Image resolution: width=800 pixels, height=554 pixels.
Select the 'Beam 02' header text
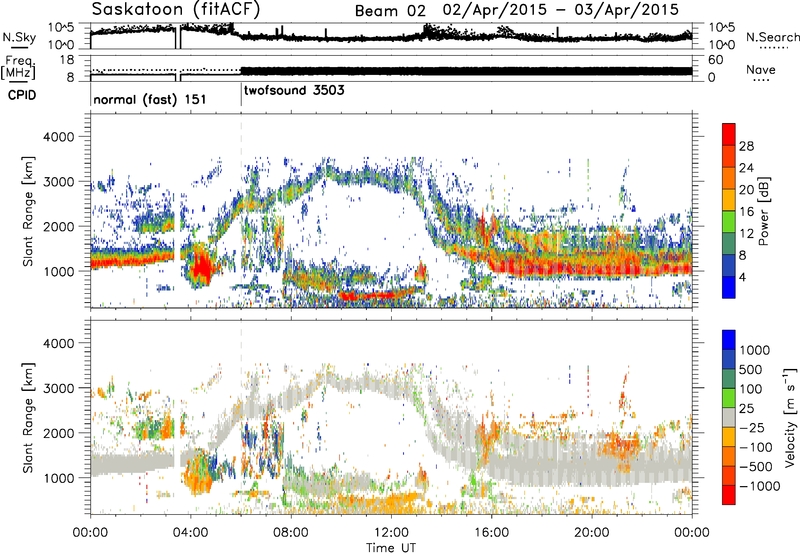(390, 11)
